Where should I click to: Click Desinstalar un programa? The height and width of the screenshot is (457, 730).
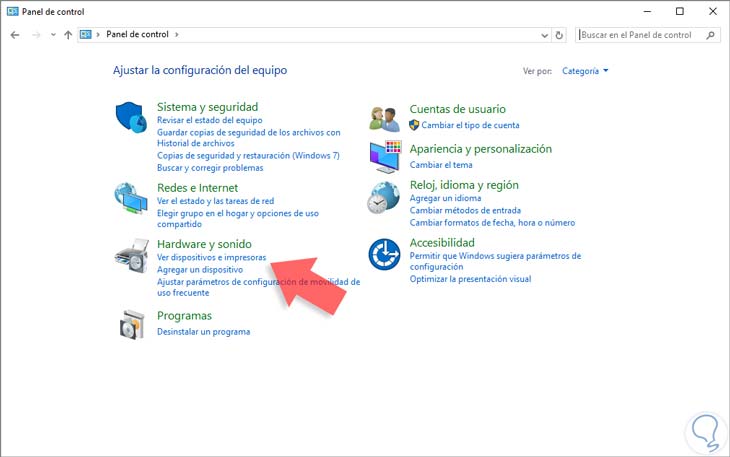tap(203, 332)
